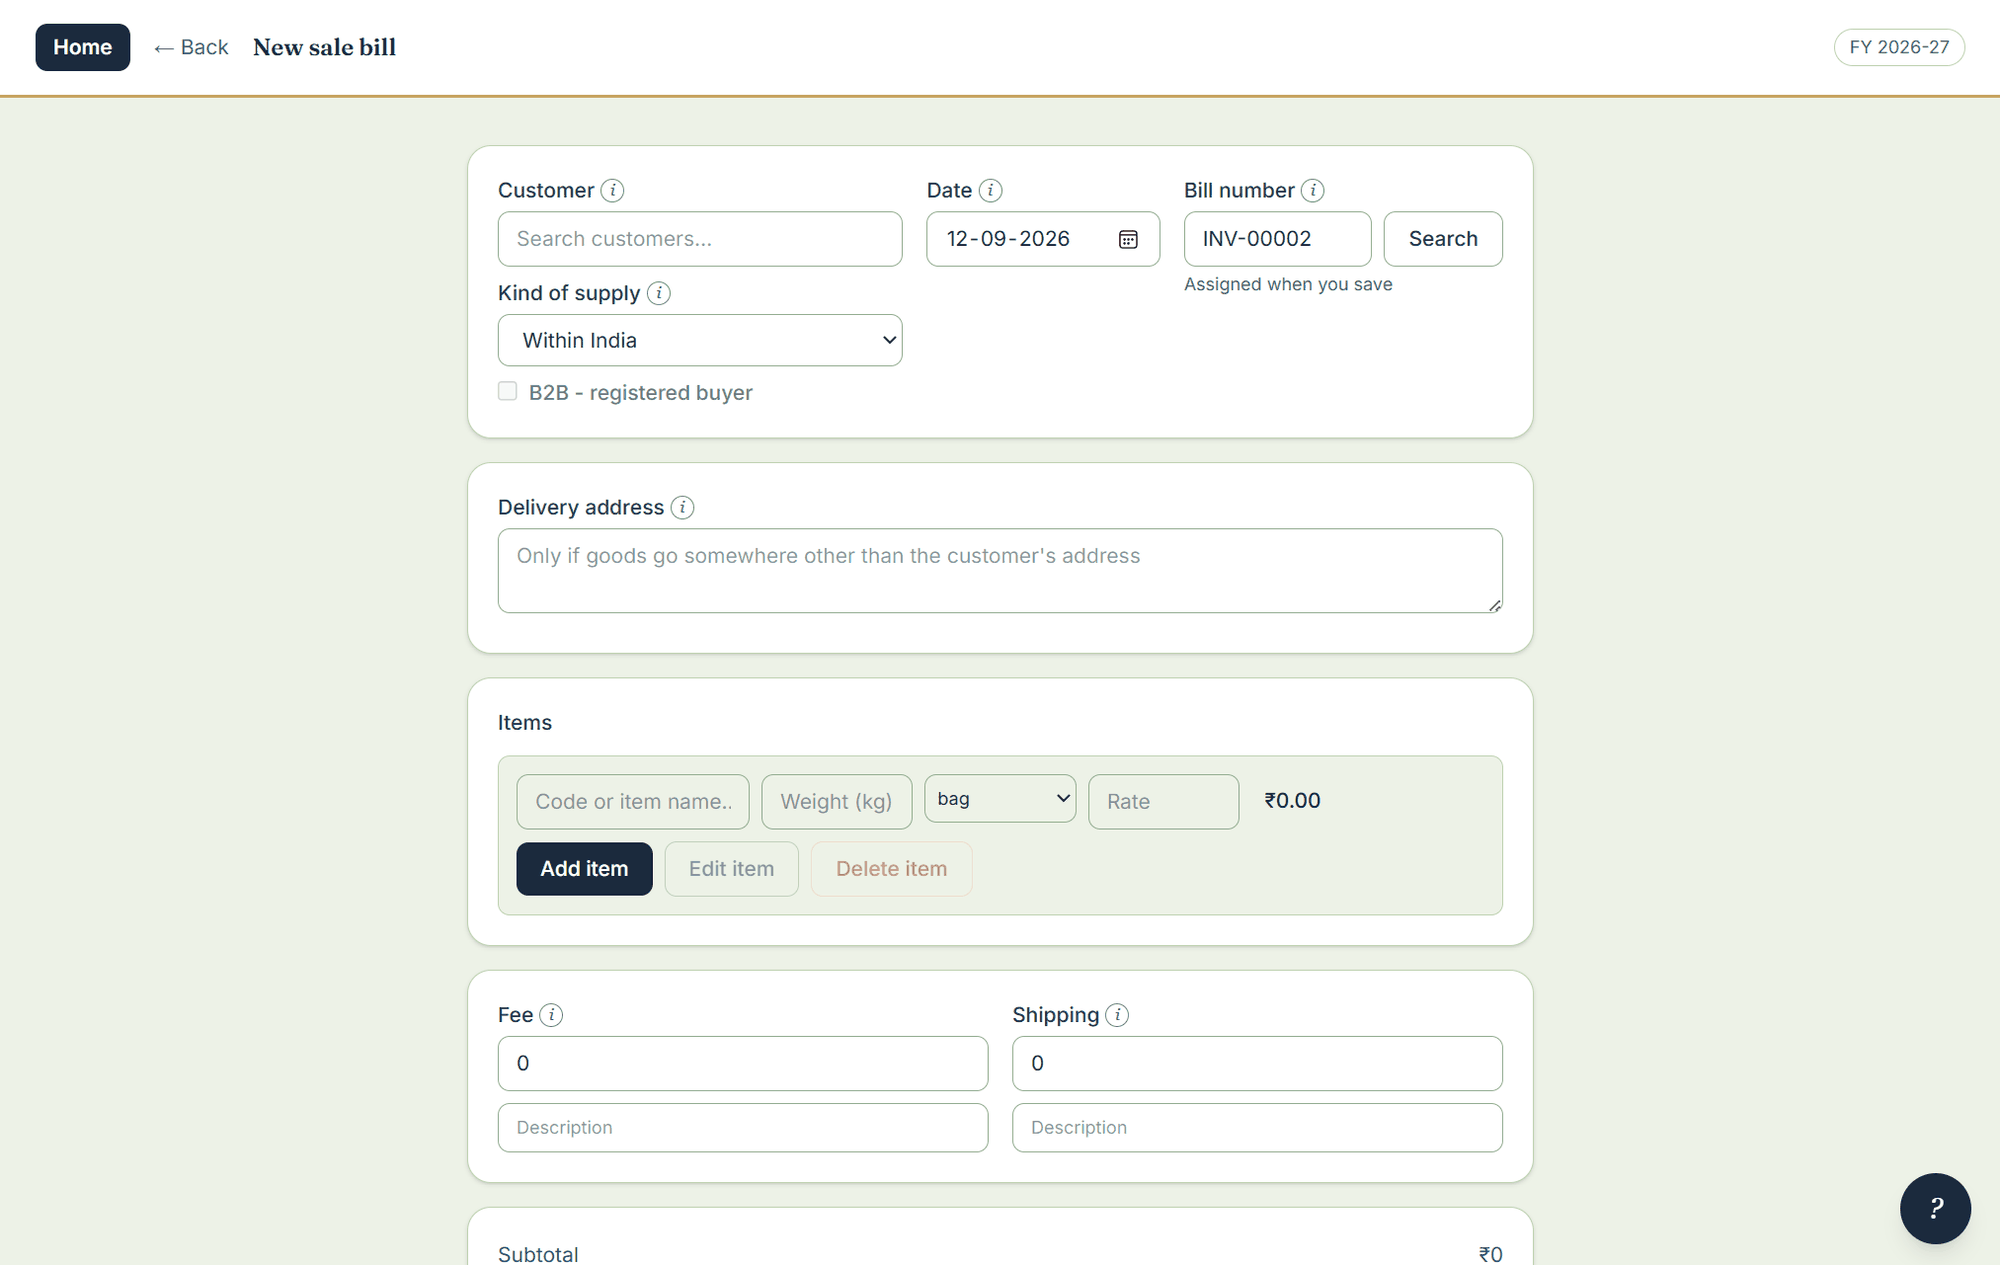Click the Date info icon
Viewport: 2000px width, 1265px height.
990,190
